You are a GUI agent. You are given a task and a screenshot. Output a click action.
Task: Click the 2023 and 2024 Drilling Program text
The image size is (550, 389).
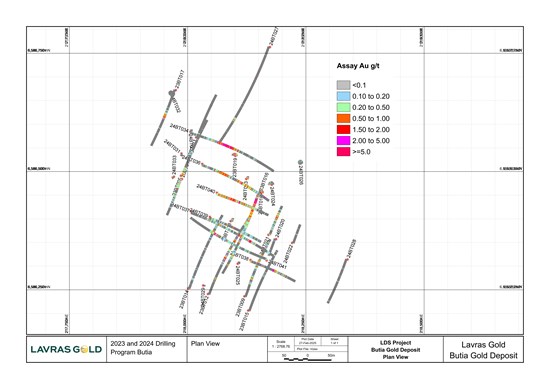143,348
